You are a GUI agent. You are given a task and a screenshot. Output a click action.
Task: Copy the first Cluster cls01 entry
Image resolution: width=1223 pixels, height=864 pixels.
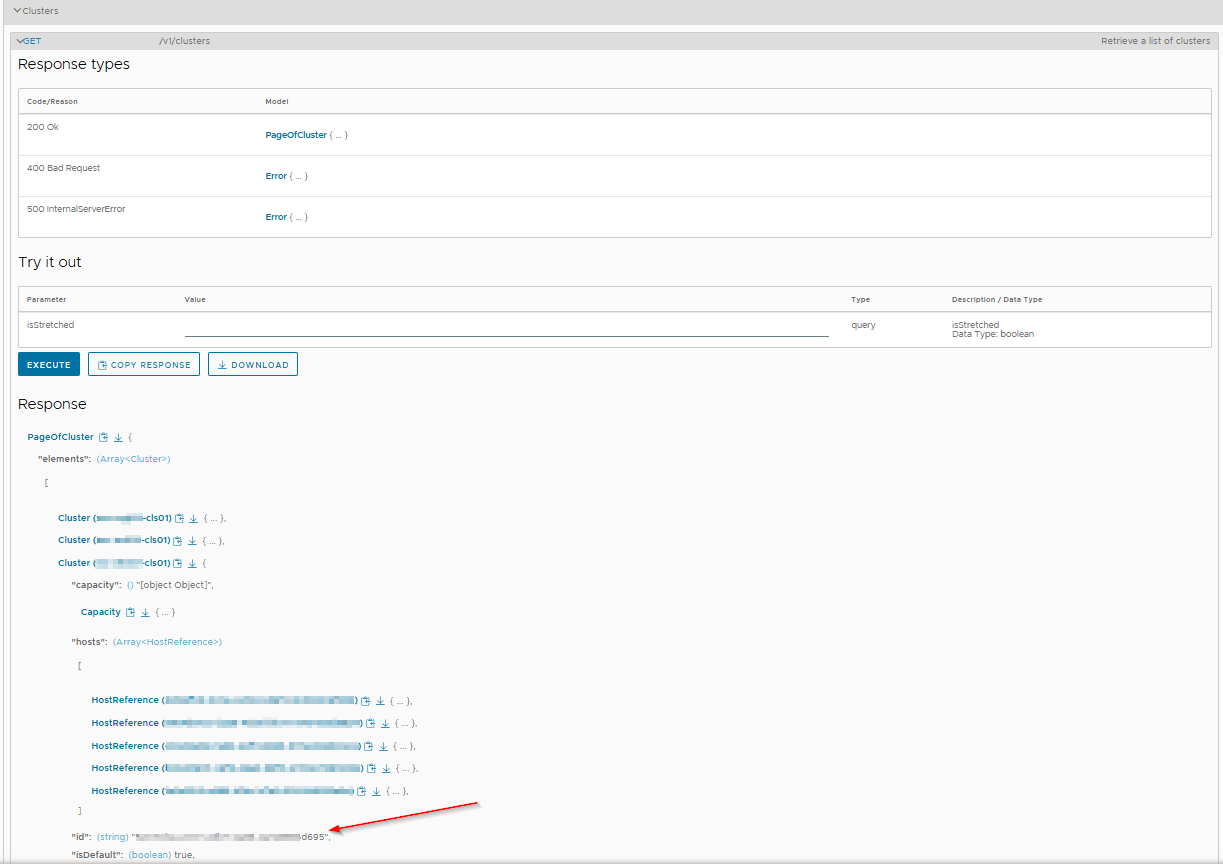(x=180, y=518)
